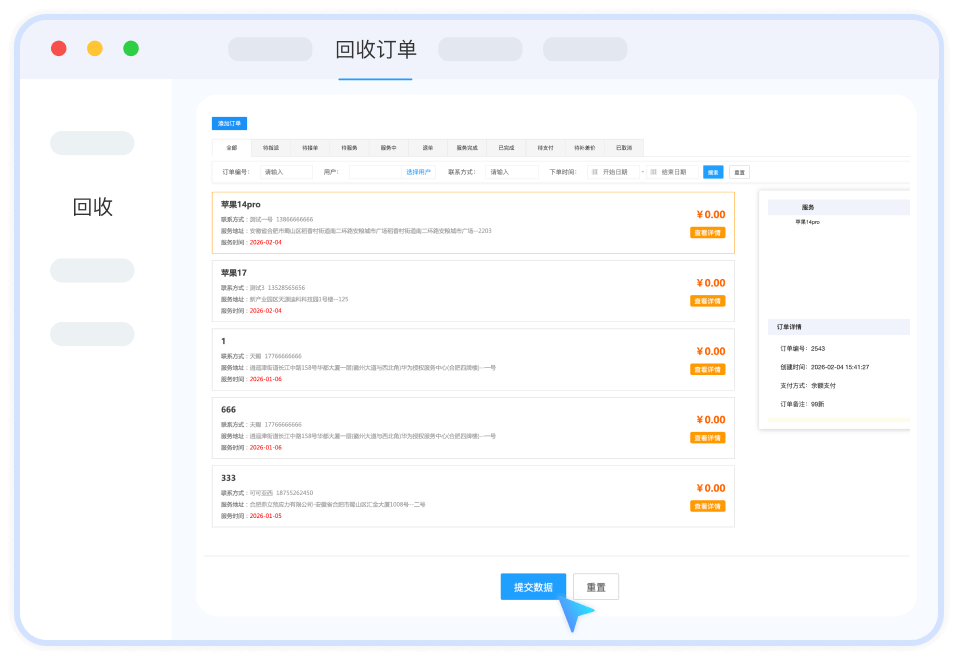The image size is (958, 660).
Task: Click the blue 搜索 button in filter bar
Action: (x=713, y=172)
